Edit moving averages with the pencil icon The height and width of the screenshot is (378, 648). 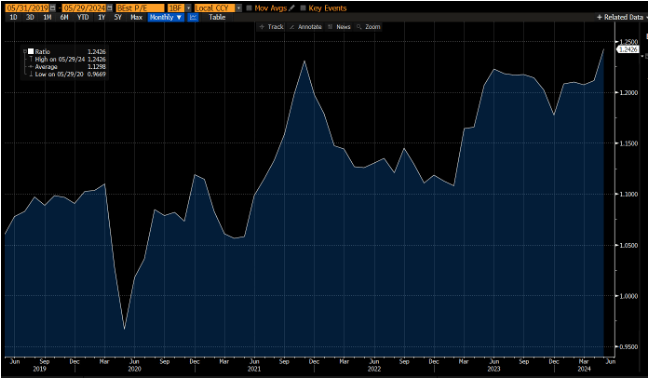292,8
